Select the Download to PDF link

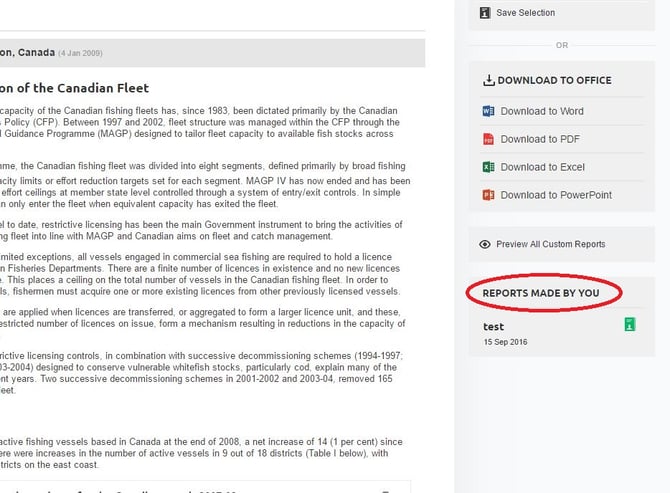click(539, 139)
